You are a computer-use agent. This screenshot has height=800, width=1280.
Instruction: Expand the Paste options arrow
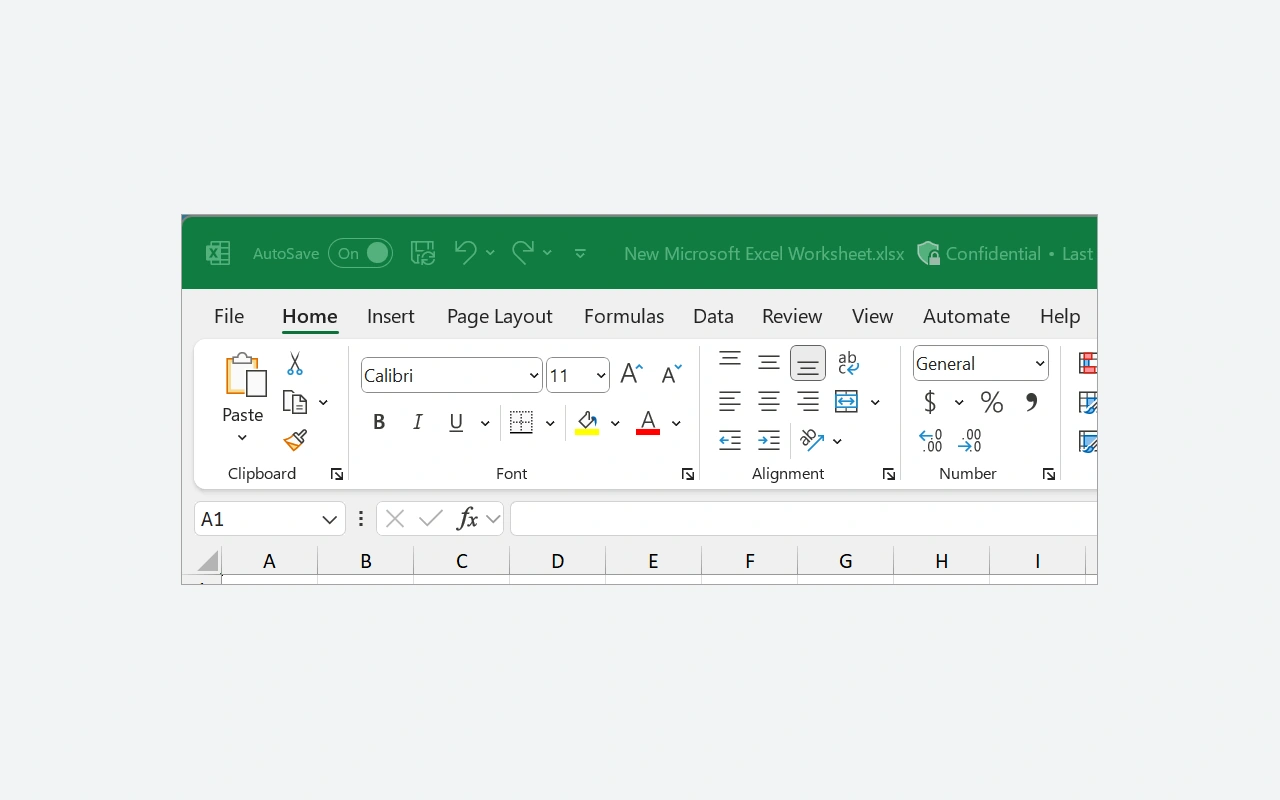pyautogui.click(x=242, y=438)
